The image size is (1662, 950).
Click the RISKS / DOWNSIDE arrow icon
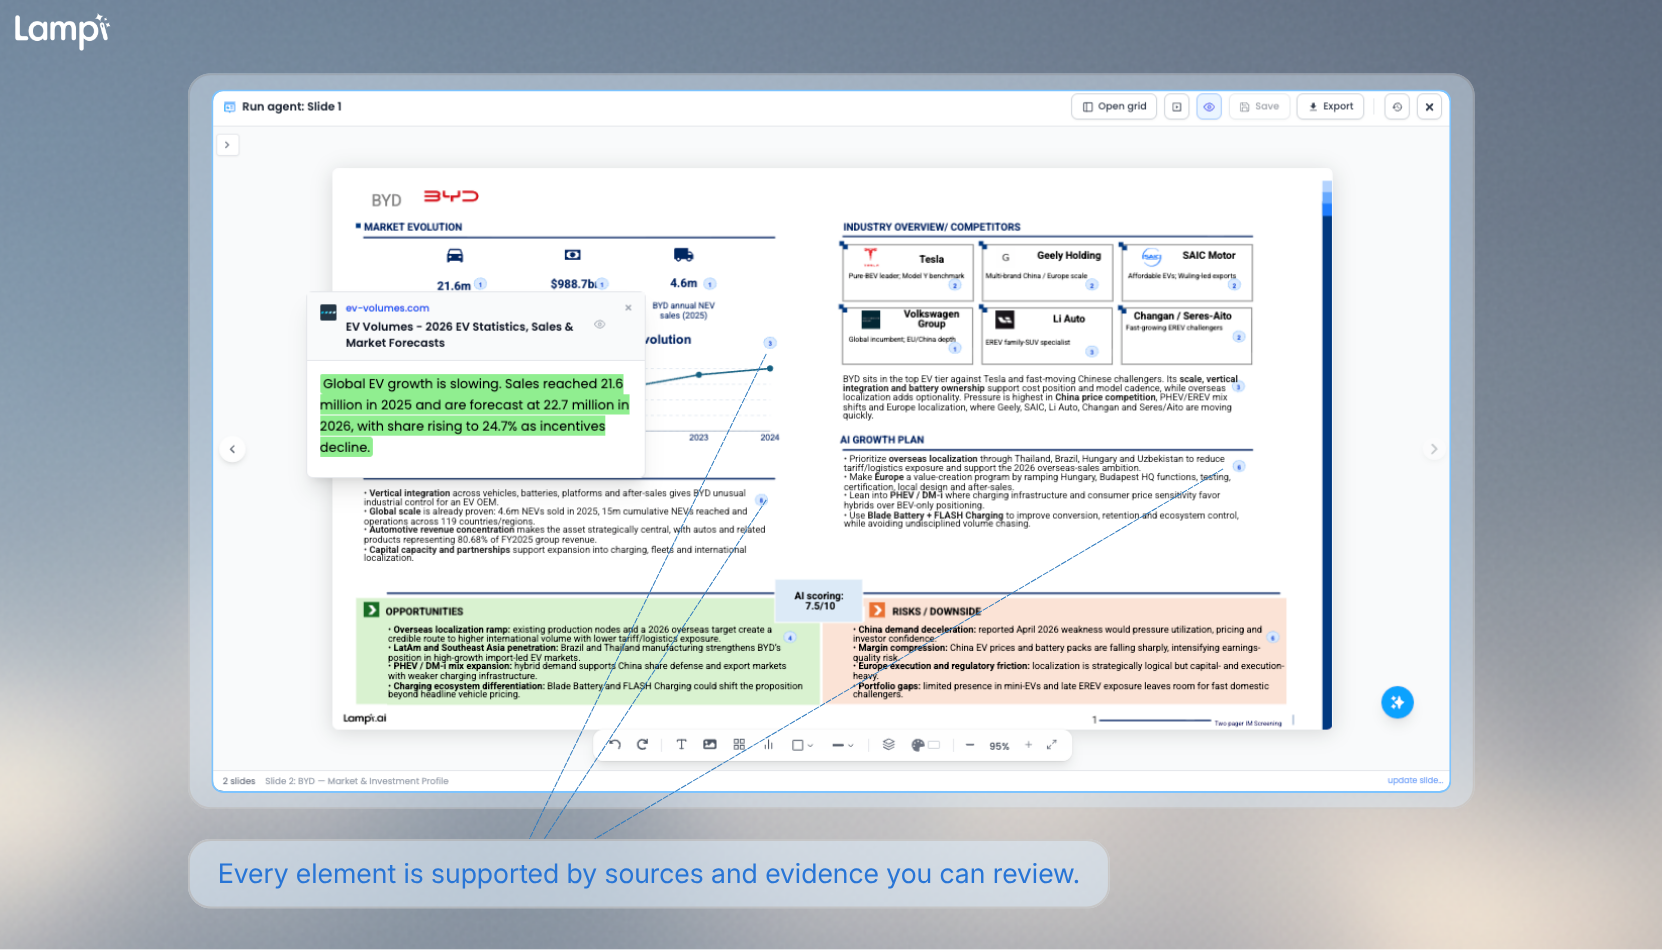[x=877, y=610]
